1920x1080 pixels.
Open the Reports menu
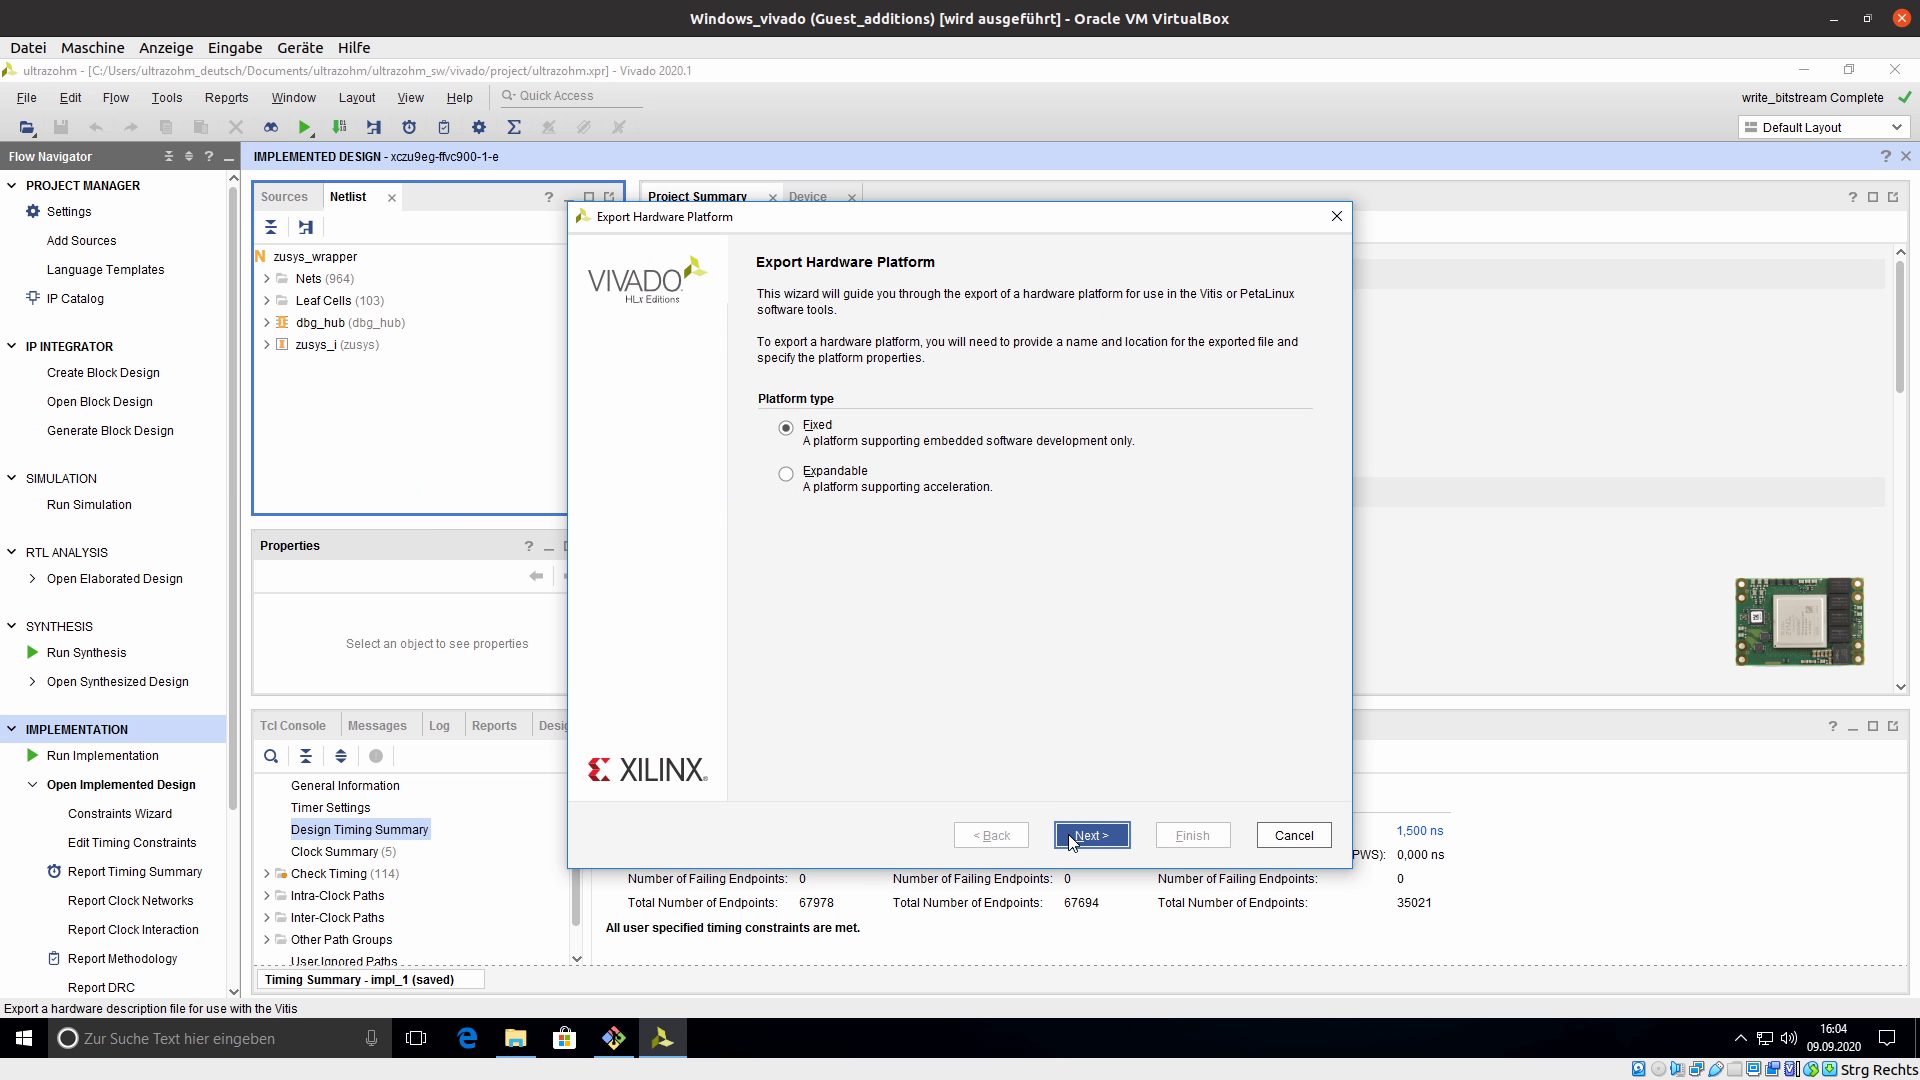coord(226,98)
